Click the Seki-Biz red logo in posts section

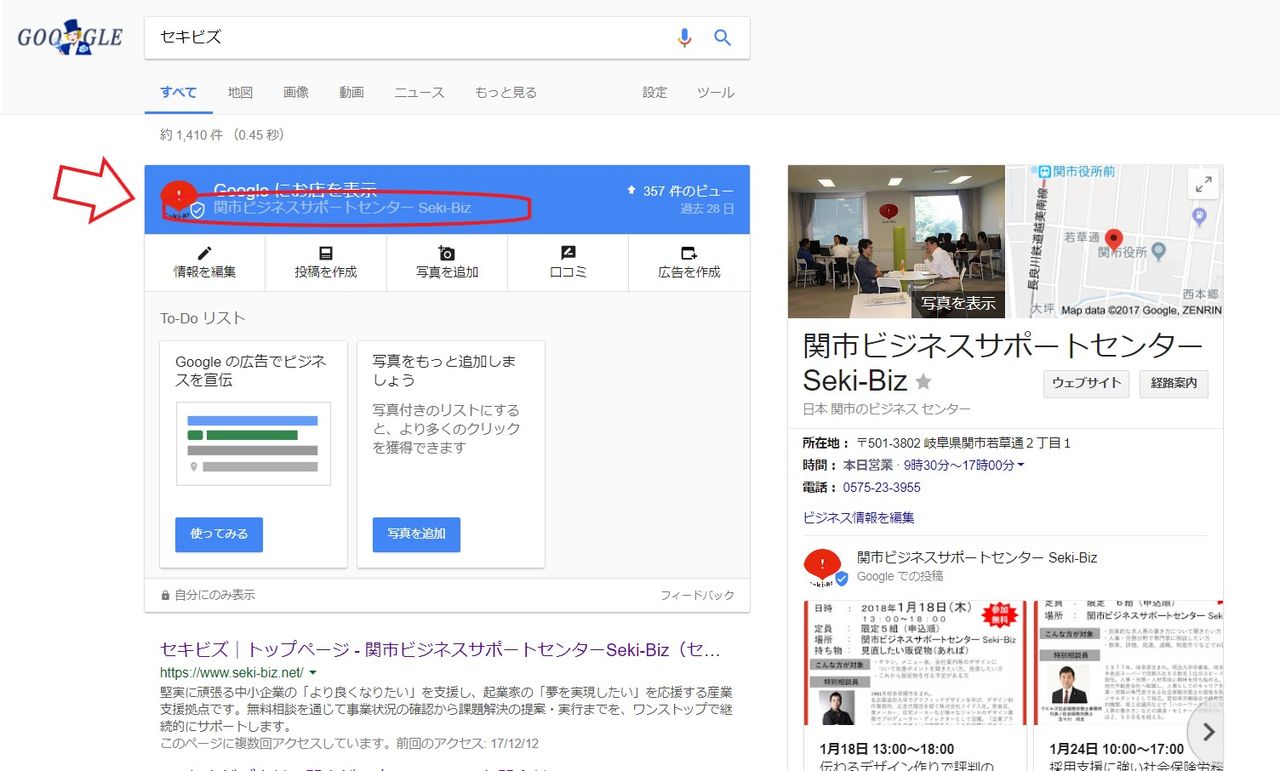825,567
